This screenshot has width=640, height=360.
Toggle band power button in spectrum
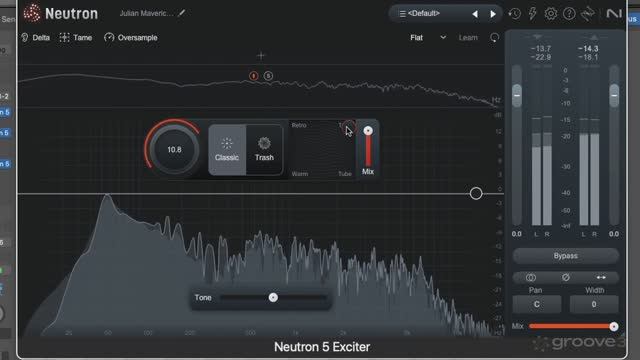coord(253,76)
